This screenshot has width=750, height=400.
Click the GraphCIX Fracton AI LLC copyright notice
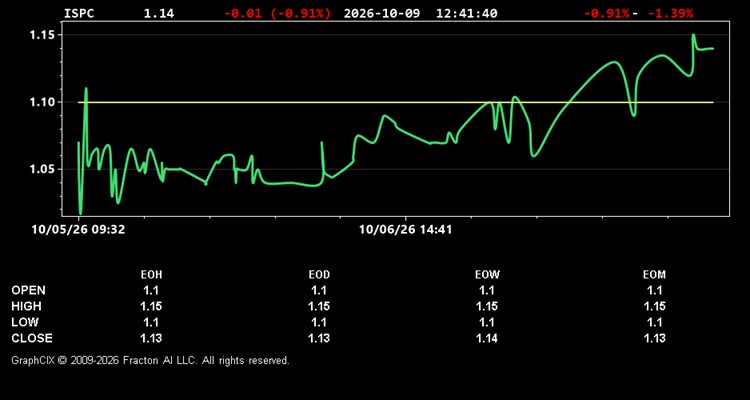click(x=151, y=360)
